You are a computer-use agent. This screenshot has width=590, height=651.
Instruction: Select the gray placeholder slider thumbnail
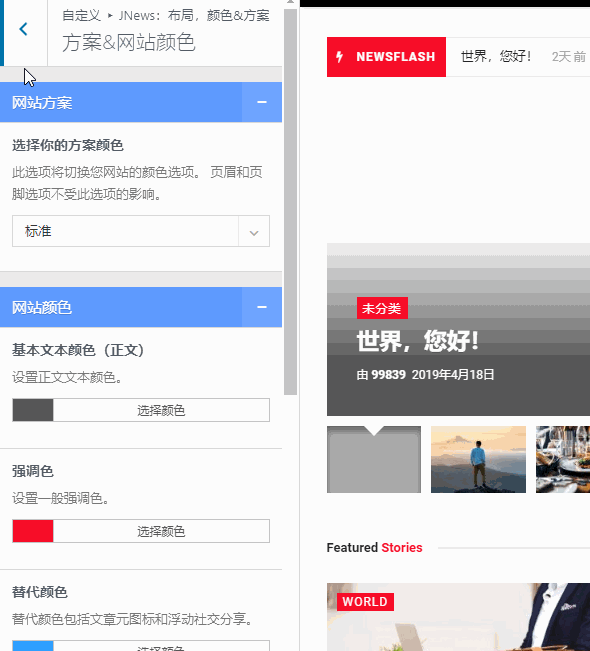click(374, 460)
